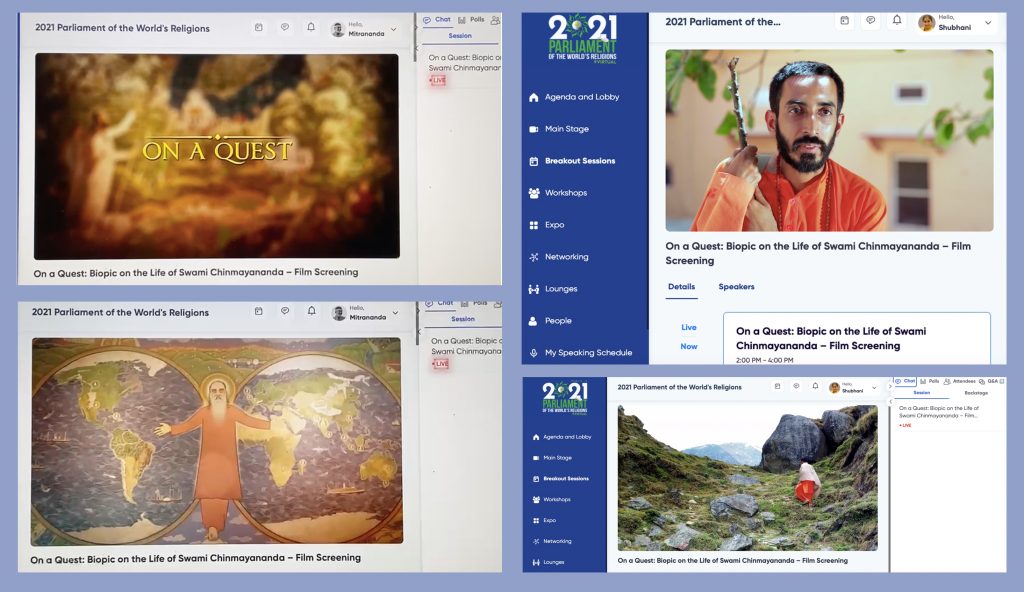Click message icon in 'On a Quest' title panel
The height and width of the screenshot is (592, 1024).
click(285, 27)
